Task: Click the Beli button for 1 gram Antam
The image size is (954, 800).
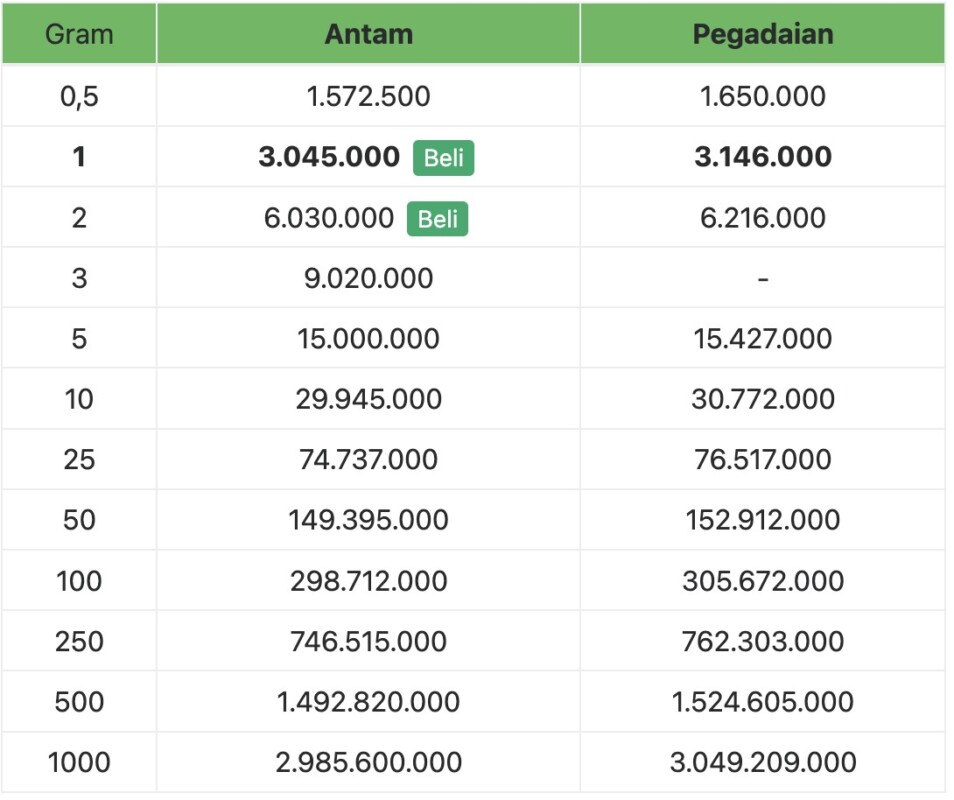Action: [443, 157]
